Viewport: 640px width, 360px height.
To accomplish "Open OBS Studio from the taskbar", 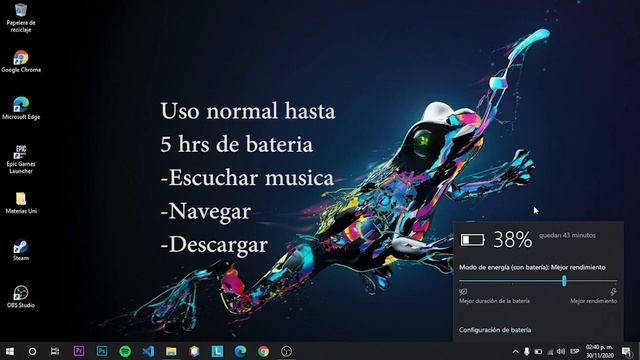I will [x=287, y=351].
